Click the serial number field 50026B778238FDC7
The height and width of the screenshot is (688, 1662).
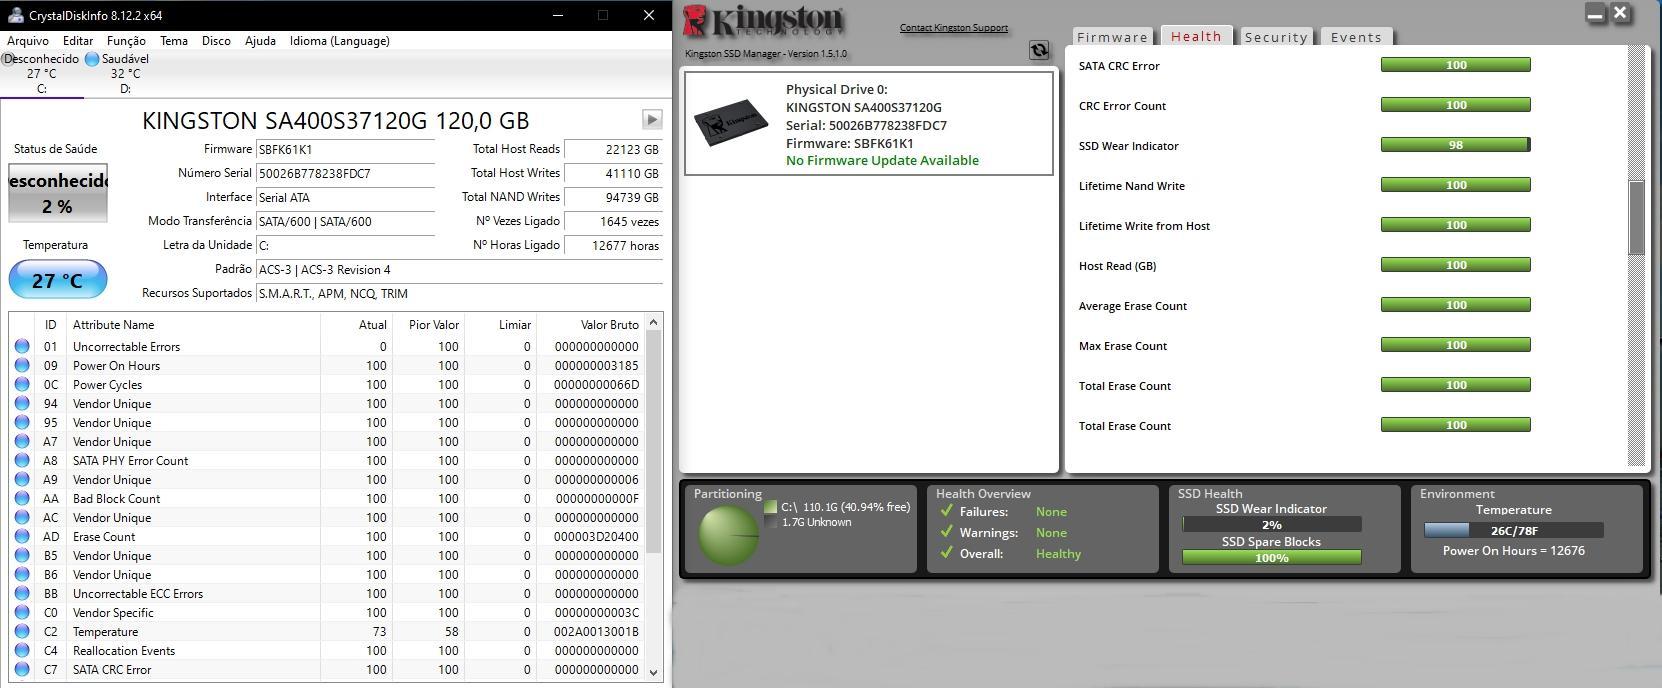coord(345,173)
